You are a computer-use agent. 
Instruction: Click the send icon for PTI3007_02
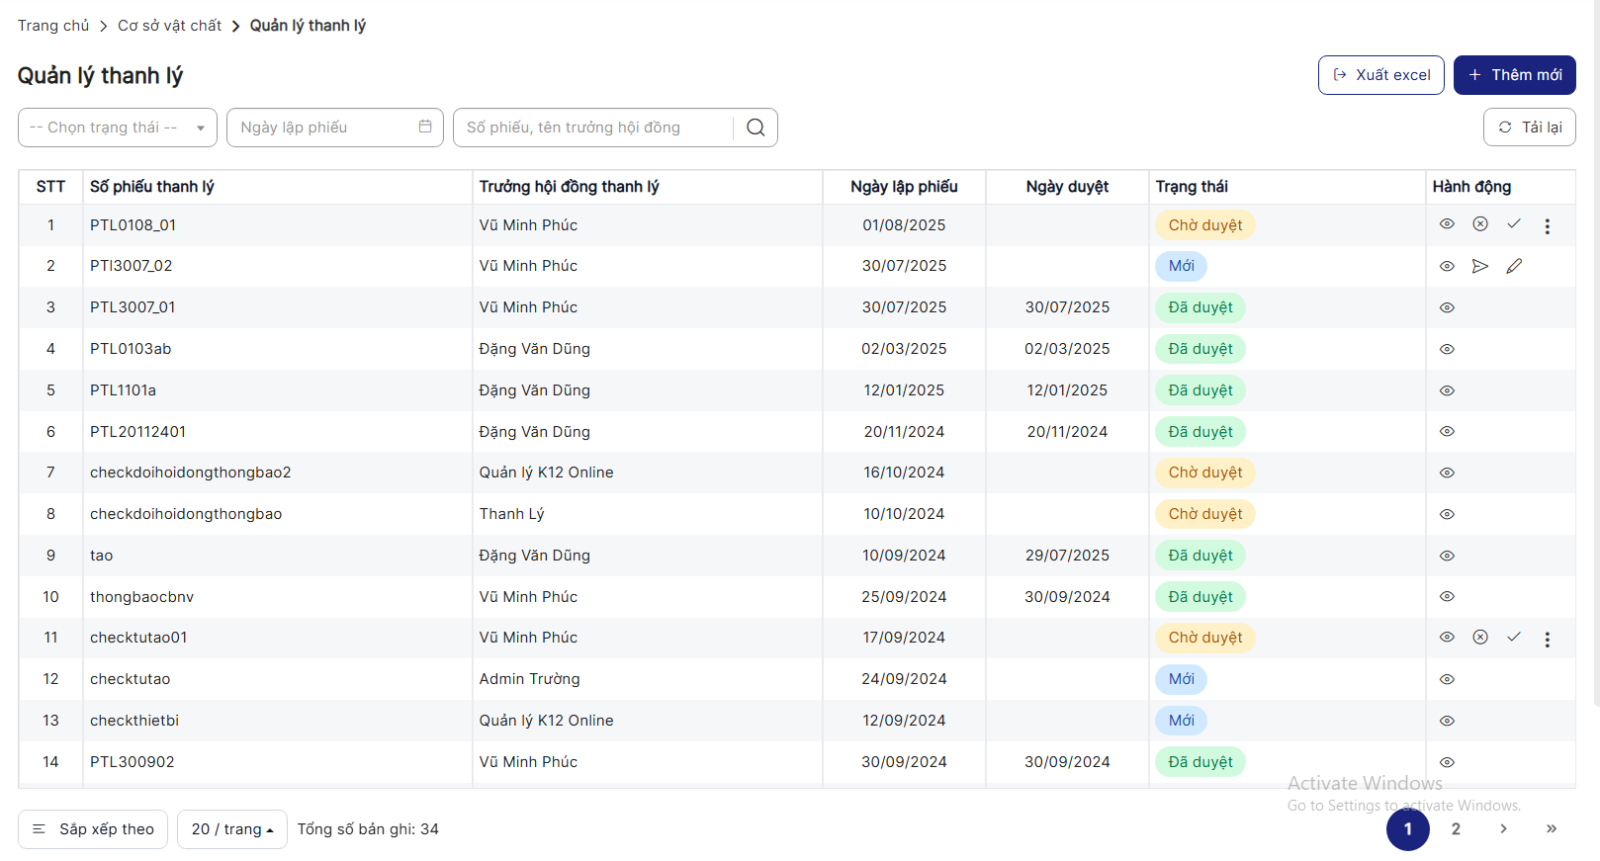click(1480, 266)
